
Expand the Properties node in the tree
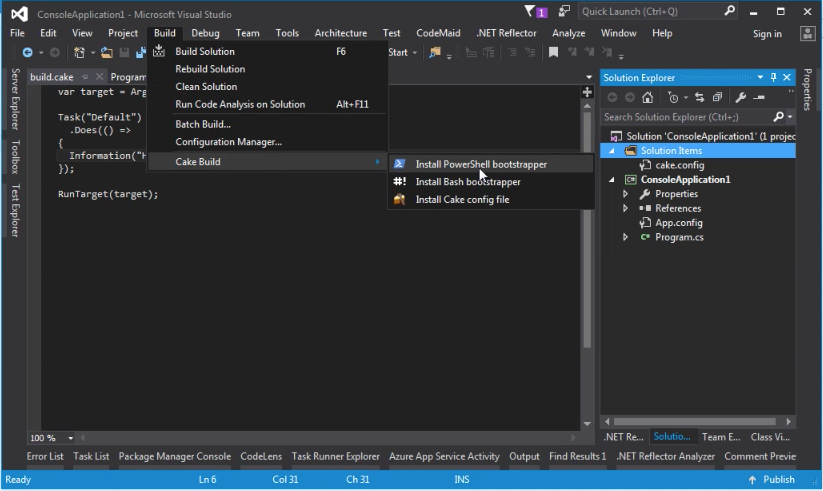pyautogui.click(x=626, y=194)
